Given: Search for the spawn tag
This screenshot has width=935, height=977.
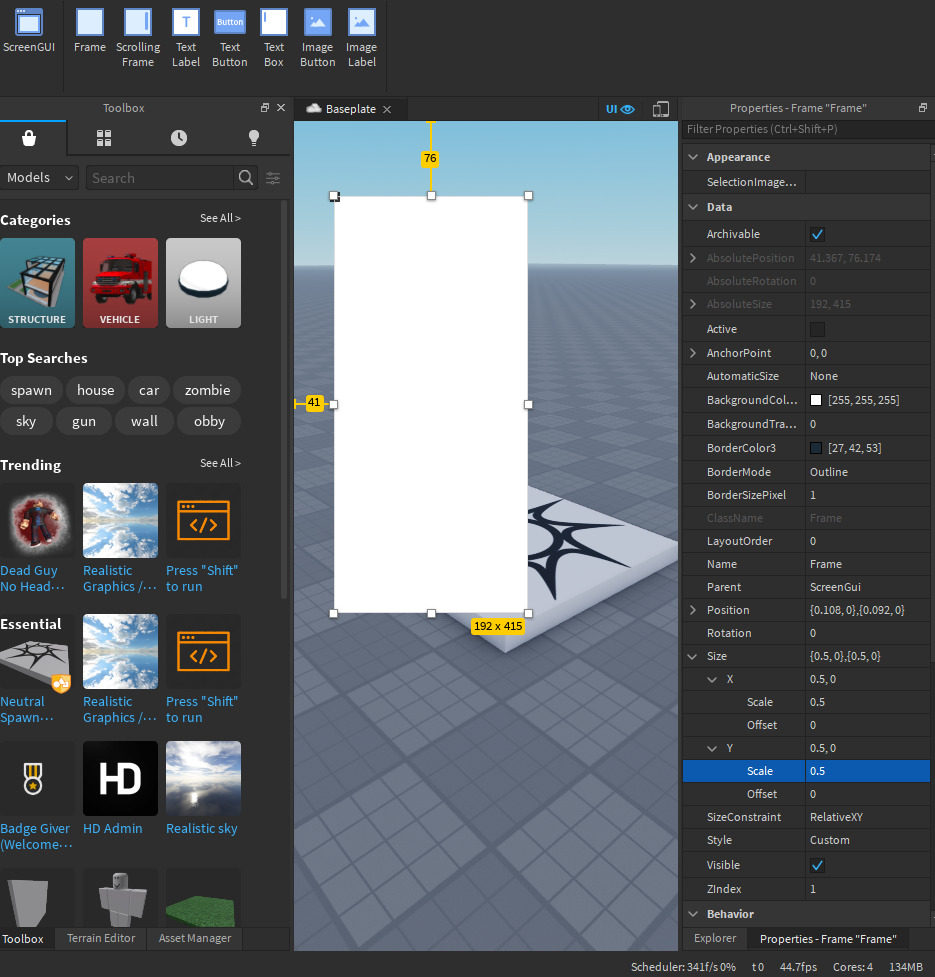Looking at the screenshot, I should 31,391.
